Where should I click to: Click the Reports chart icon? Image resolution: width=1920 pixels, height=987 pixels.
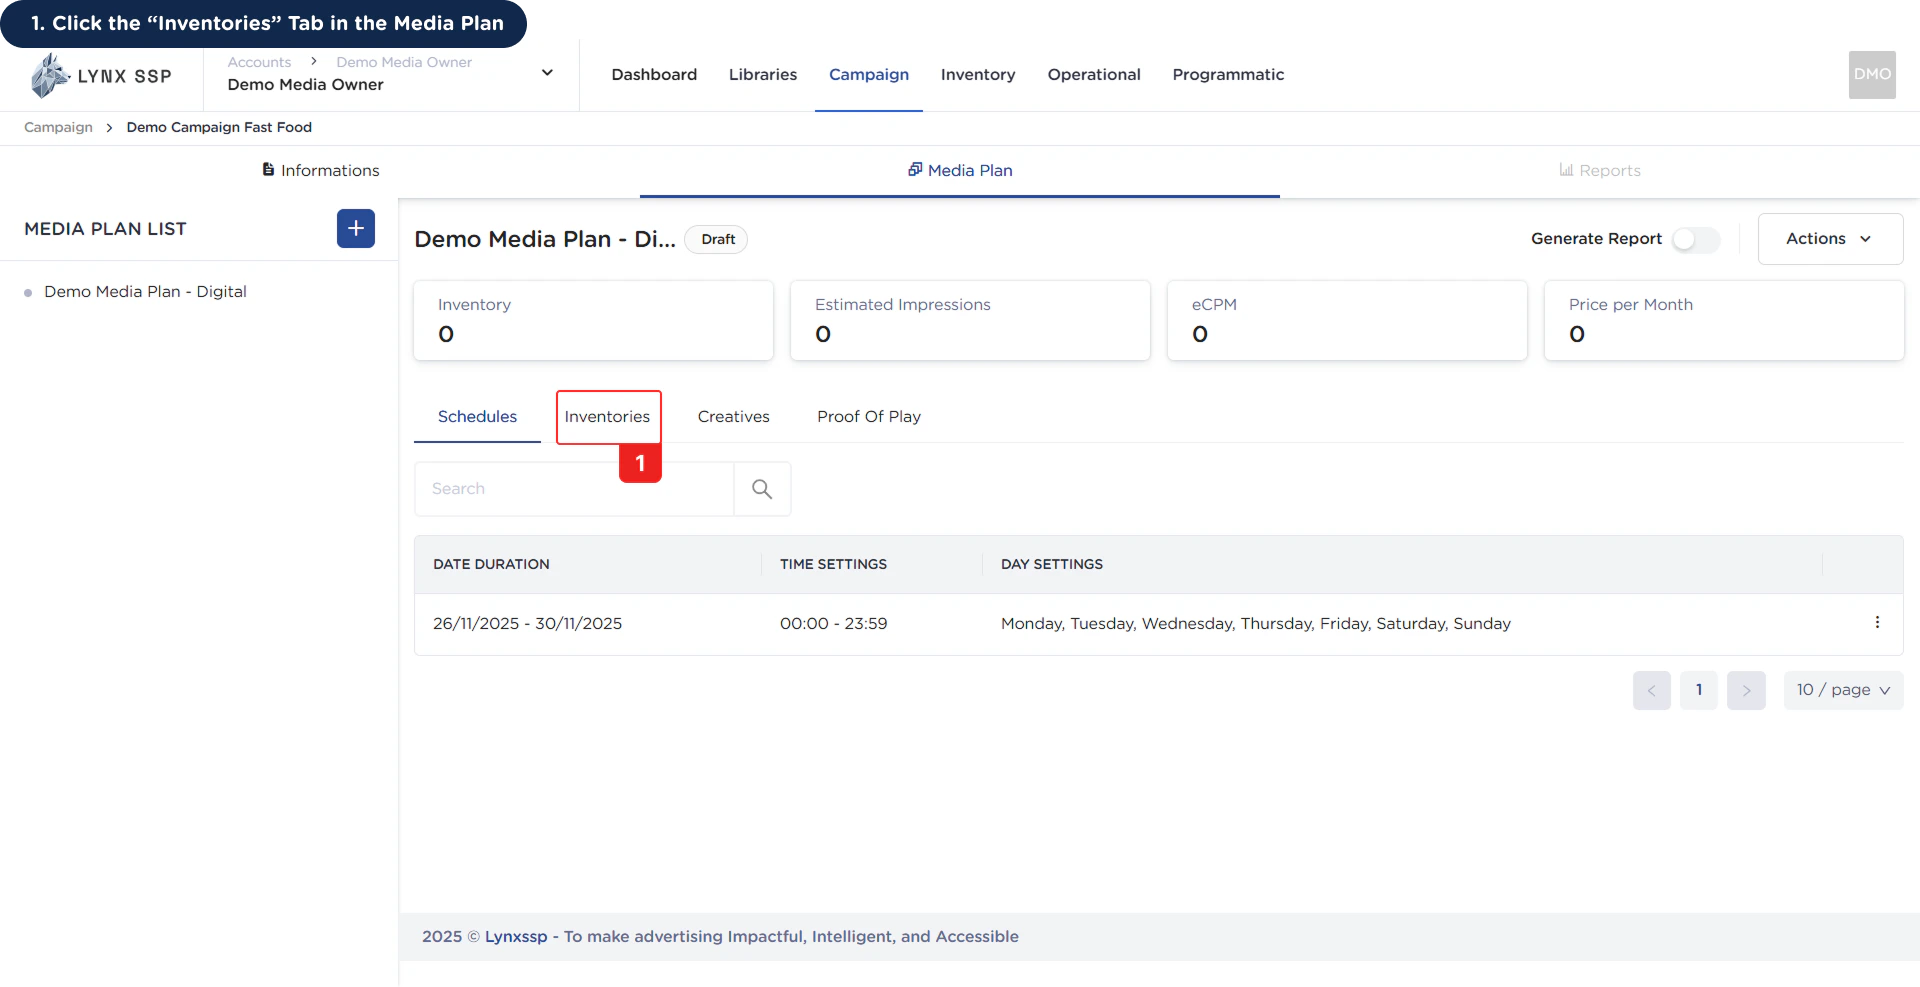(x=1565, y=170)
